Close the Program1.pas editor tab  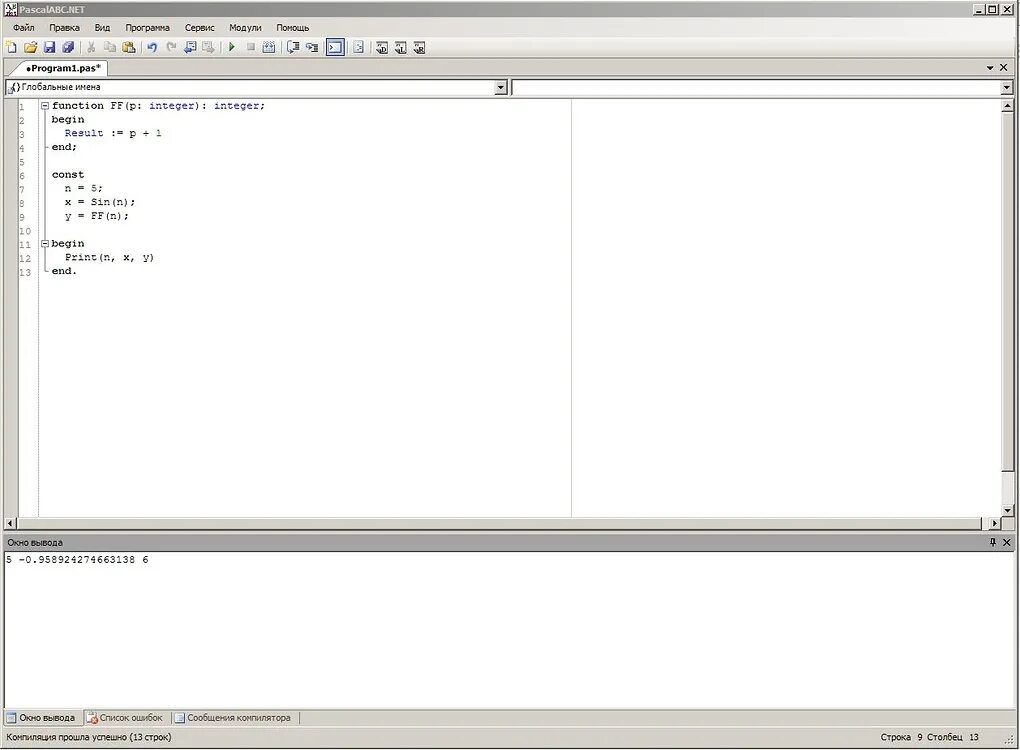[x=1004, y=68]
